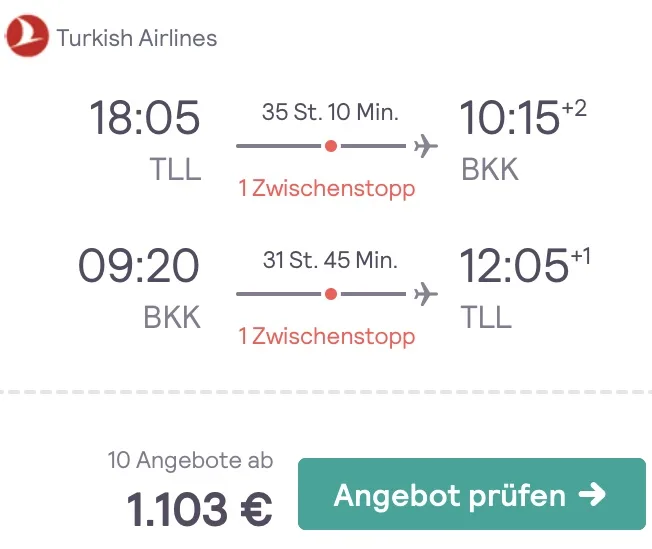Click the 10 Angebote ab label
652x549 pixels.
point(190,461)
